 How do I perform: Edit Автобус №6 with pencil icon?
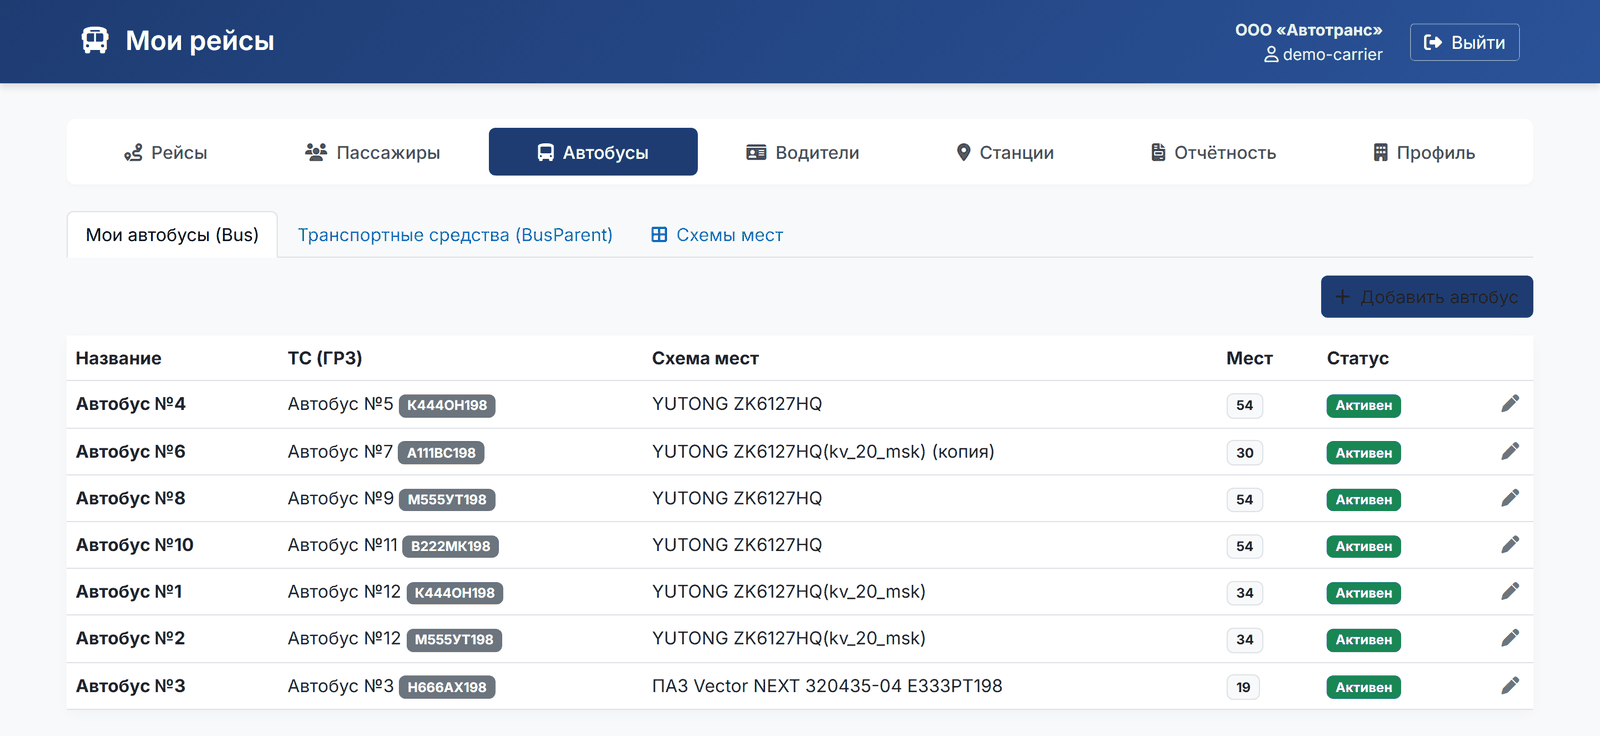point(1510,452)
